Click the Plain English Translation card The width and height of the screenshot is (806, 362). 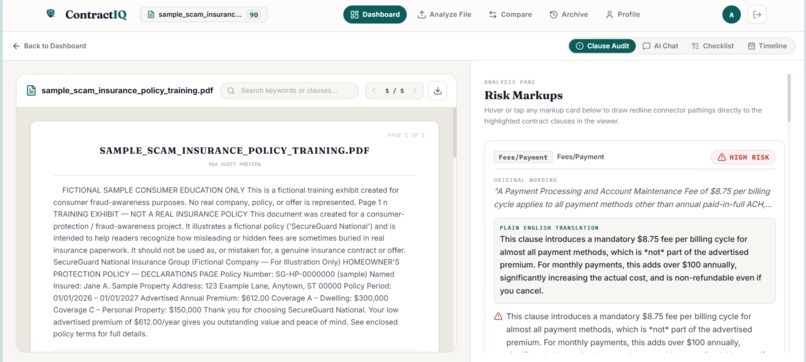point(634,261)
